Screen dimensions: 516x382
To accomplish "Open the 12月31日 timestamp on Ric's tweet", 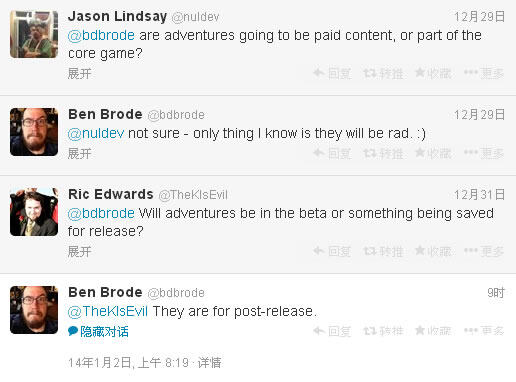I will point(480,195).
